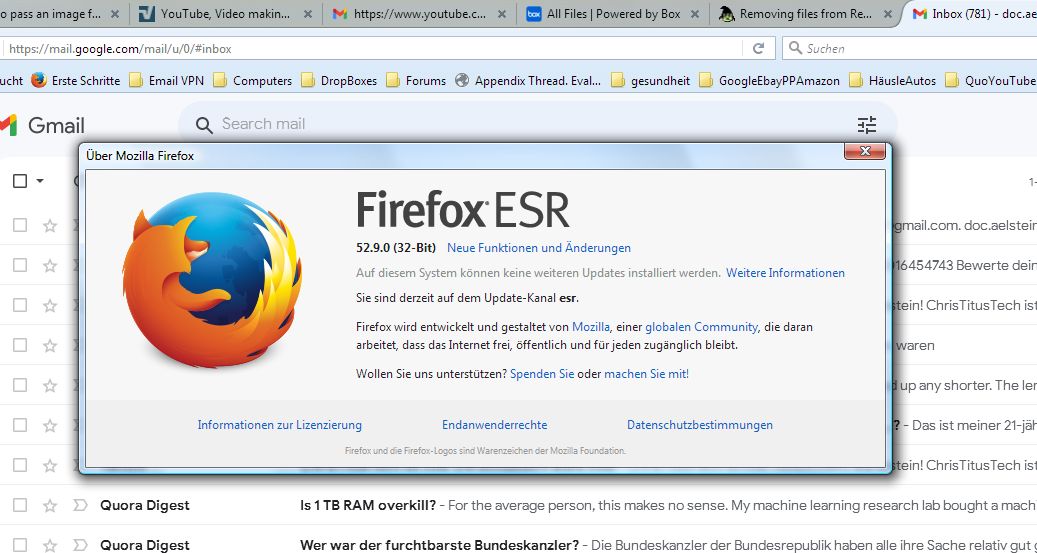Close the 'o pass an image f...' tab
This screenshot has height=553, width=1037.
point(115,14)
